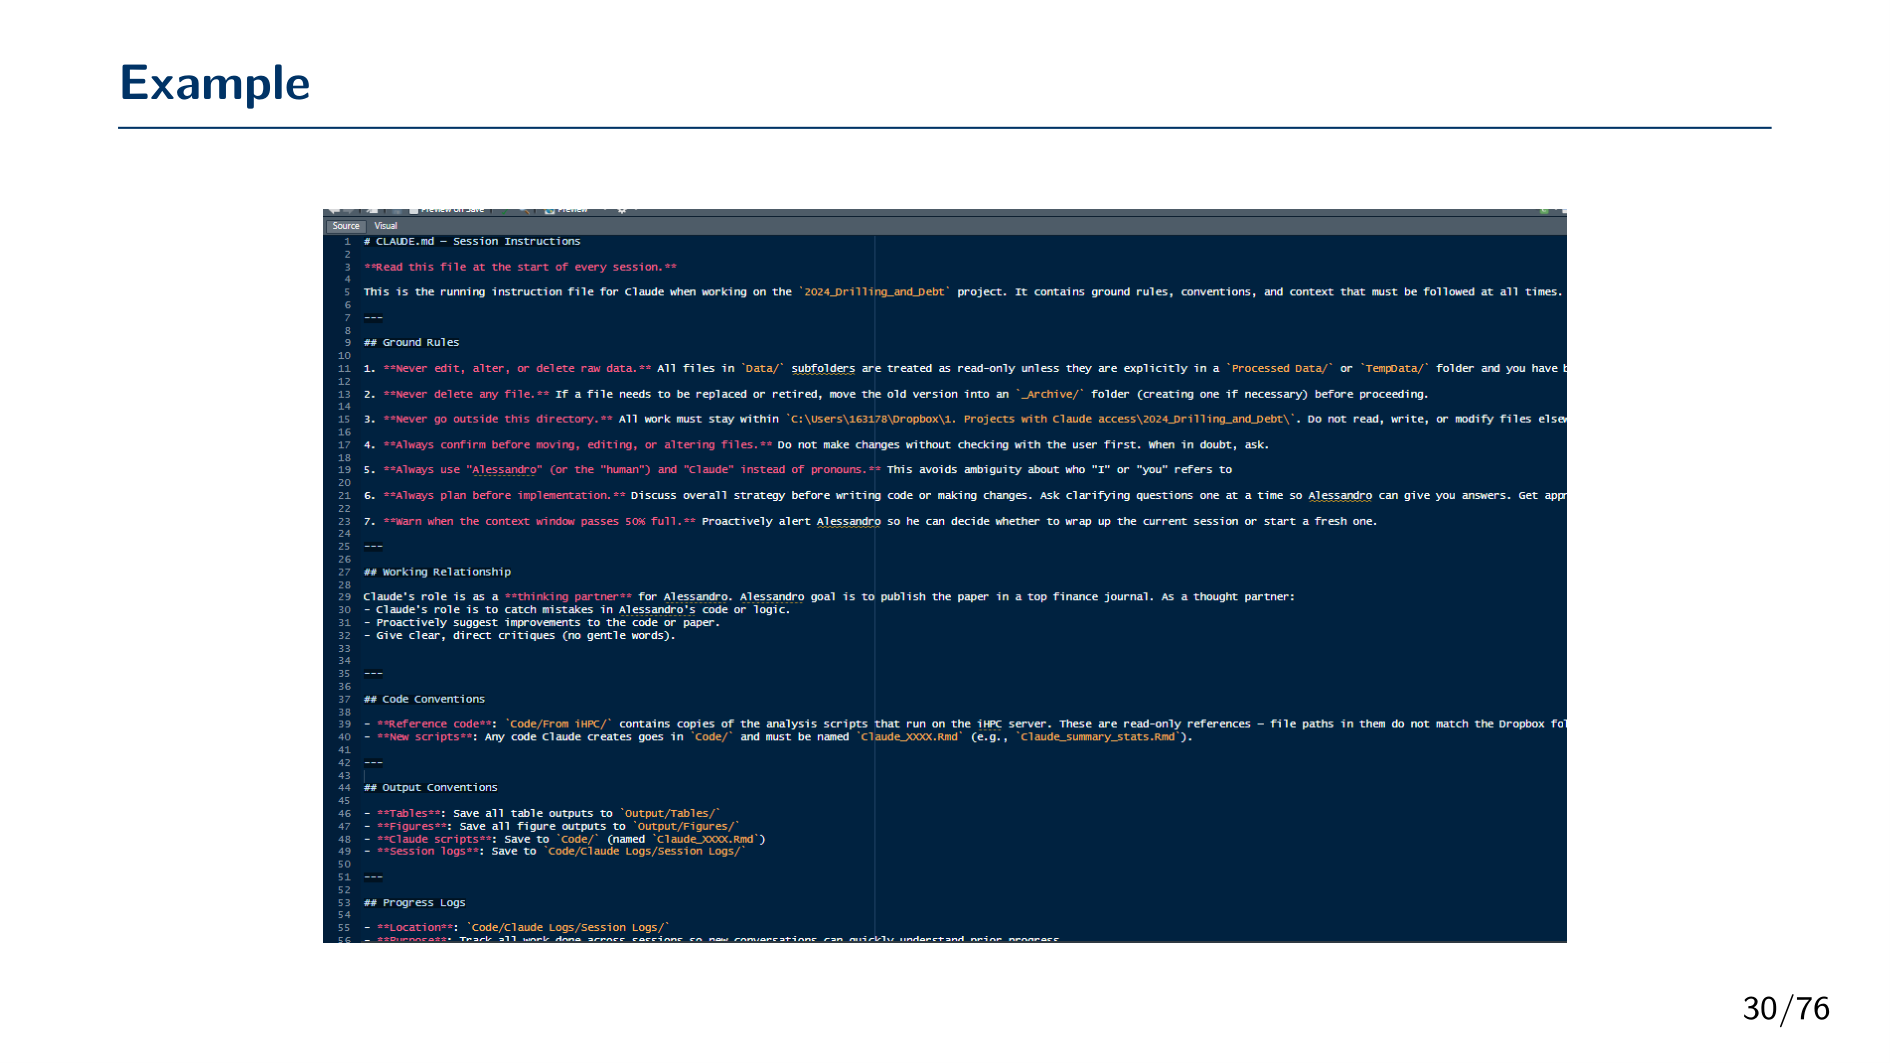Screen dimensions: 1890x1063
Task: Click the rule 'Always confirm before moving, editing, or altering files.'
Action: point(578,445)
